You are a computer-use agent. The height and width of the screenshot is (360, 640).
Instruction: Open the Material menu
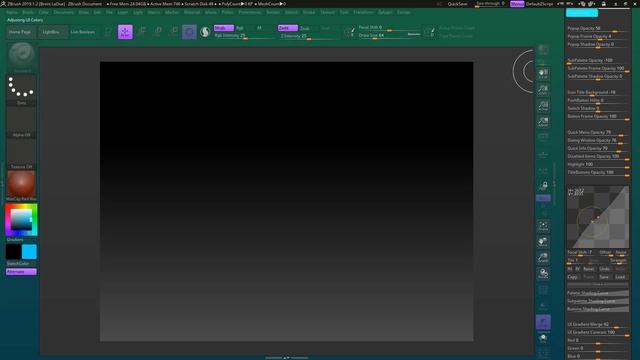point(192,12)
